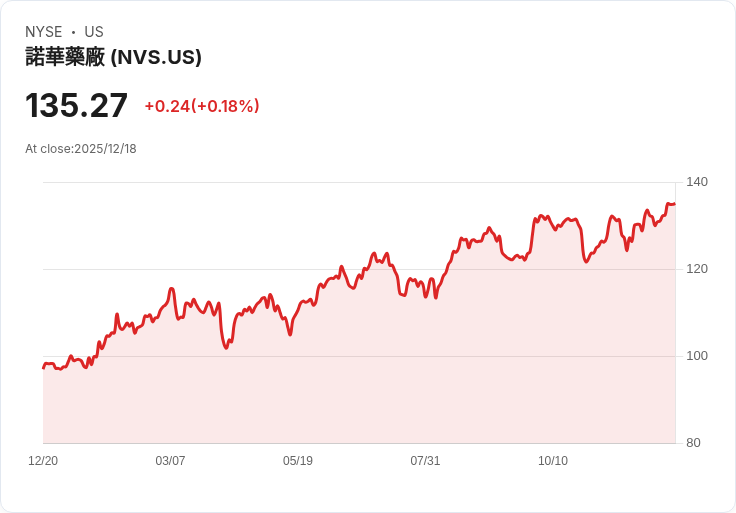This screenshot has width=736, height=513.
Task: Click the 140 horizontal gridline
Action: pyautogui.click(x=360, y=182)
